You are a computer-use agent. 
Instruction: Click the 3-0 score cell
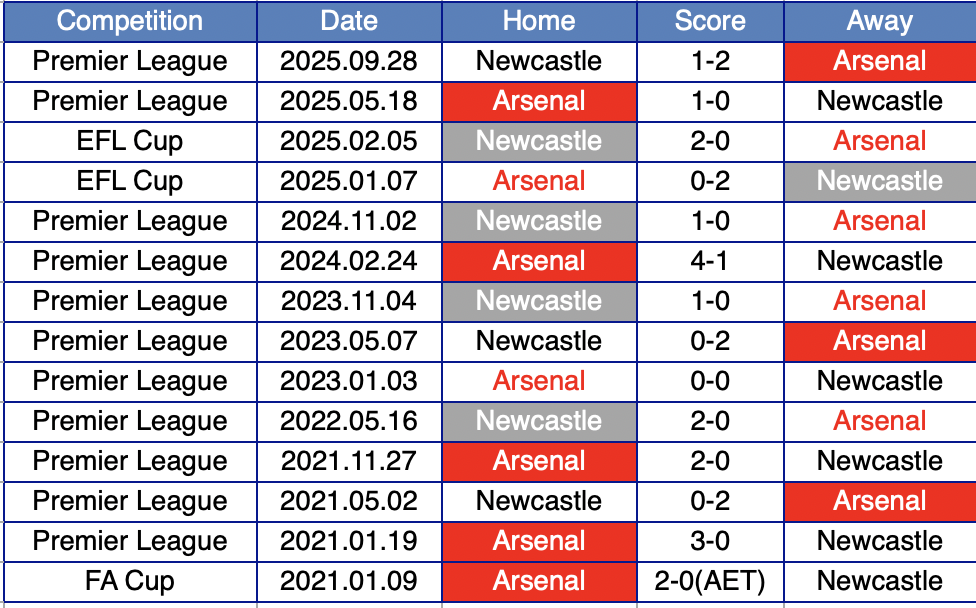[710, 541]
